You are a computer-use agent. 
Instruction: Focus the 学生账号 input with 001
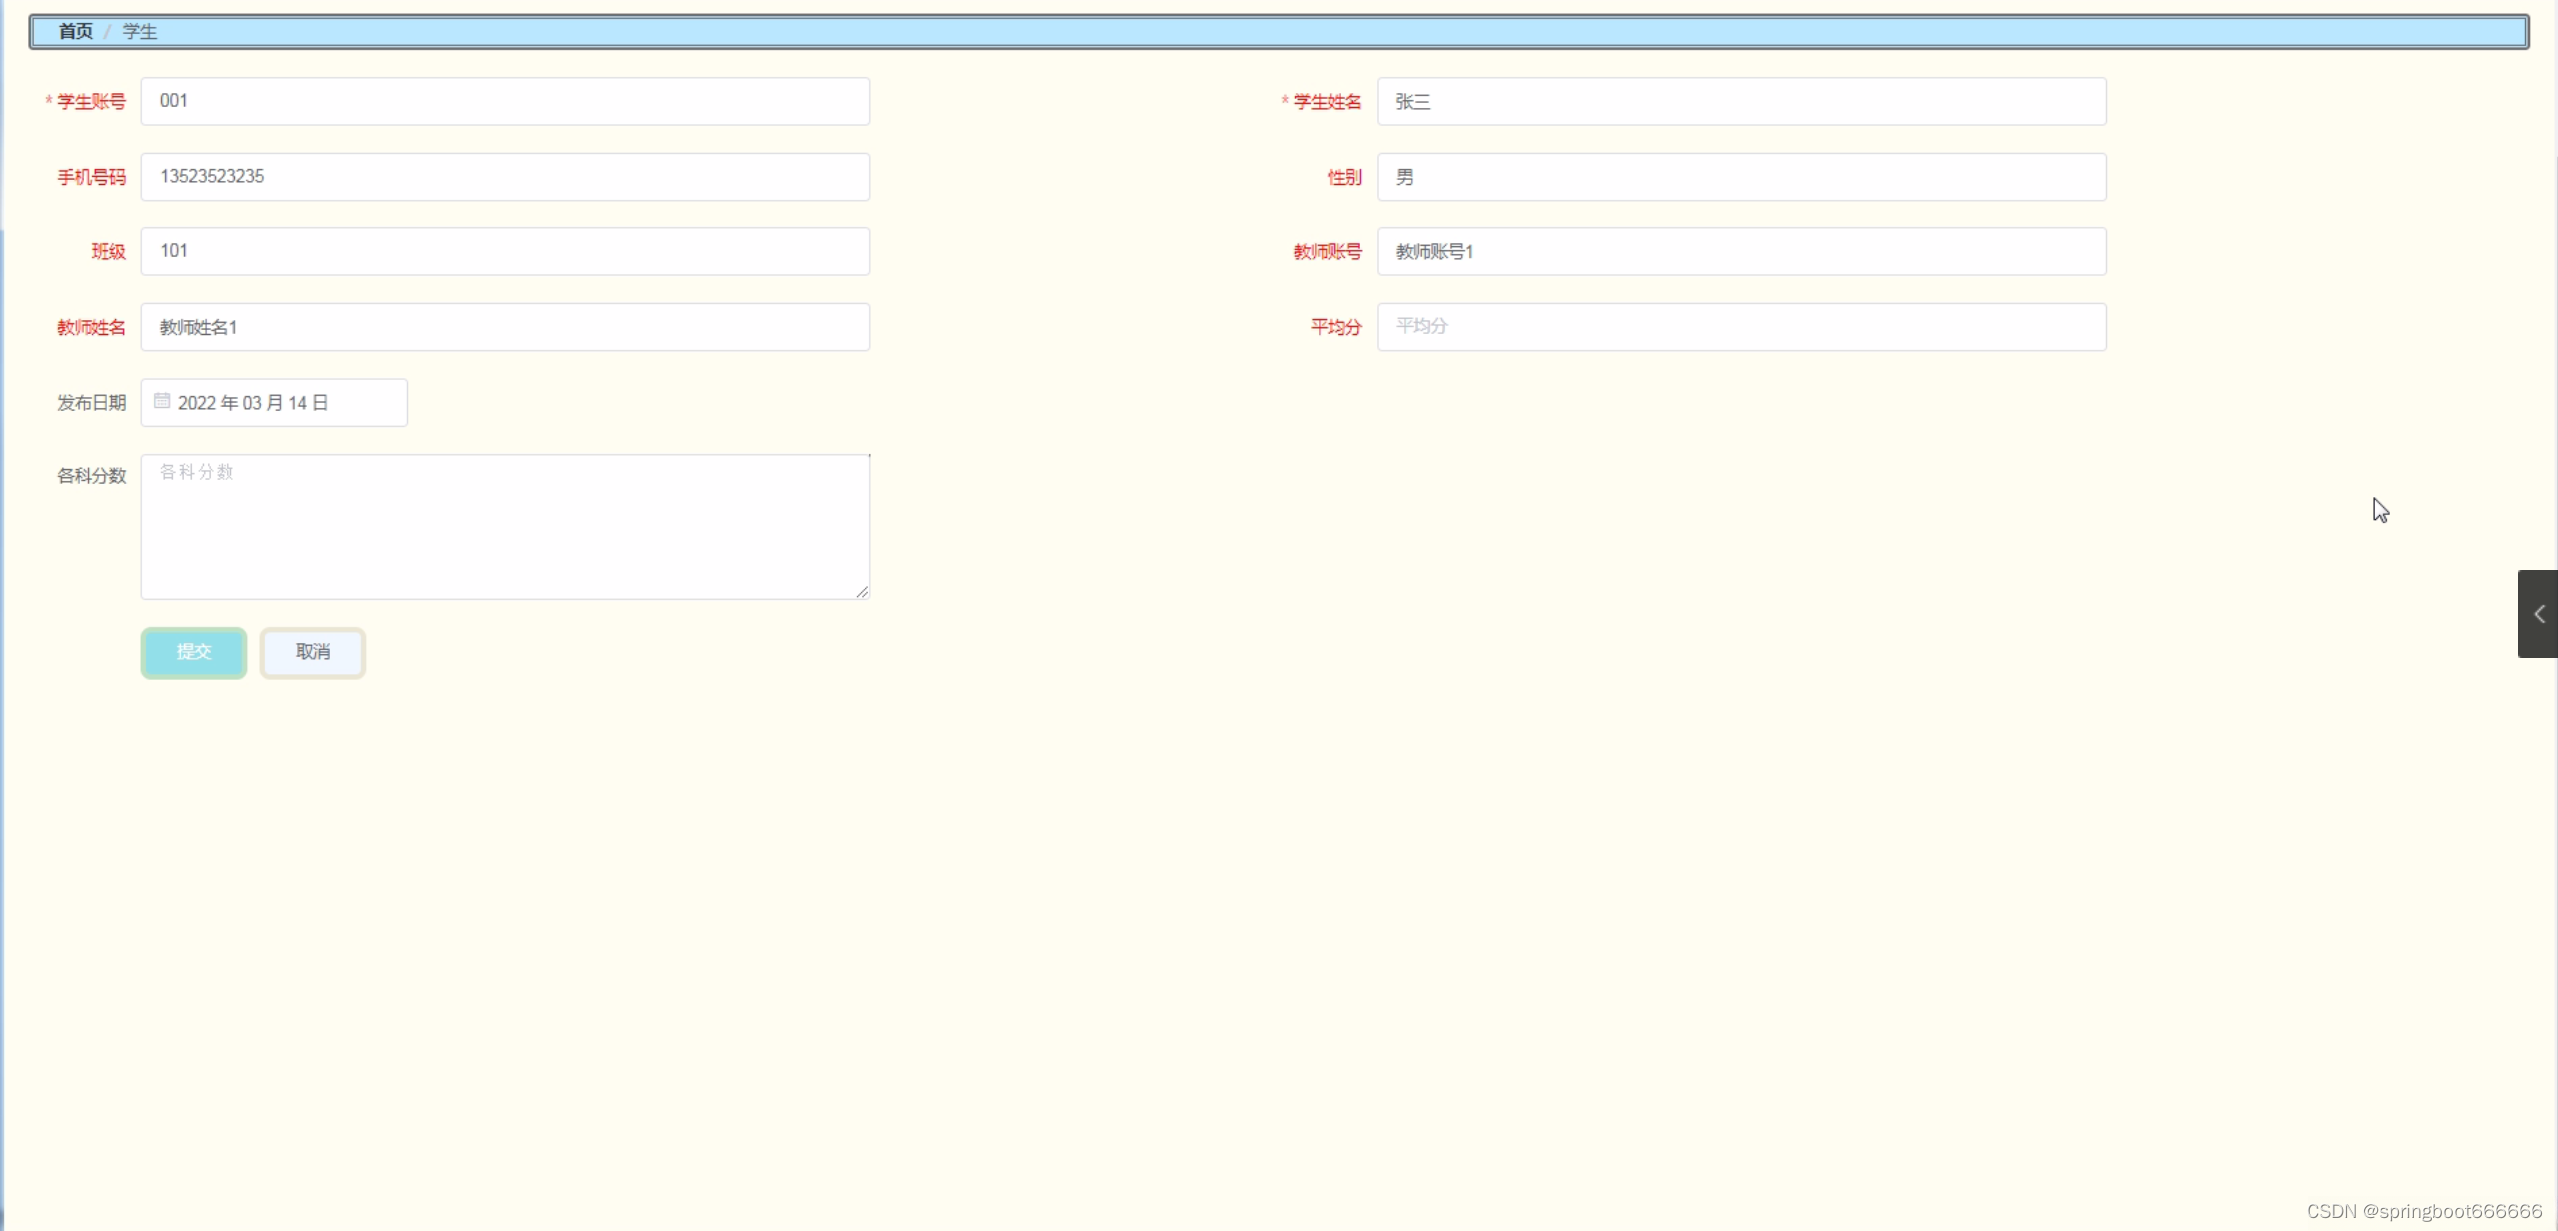click(505, 101)
